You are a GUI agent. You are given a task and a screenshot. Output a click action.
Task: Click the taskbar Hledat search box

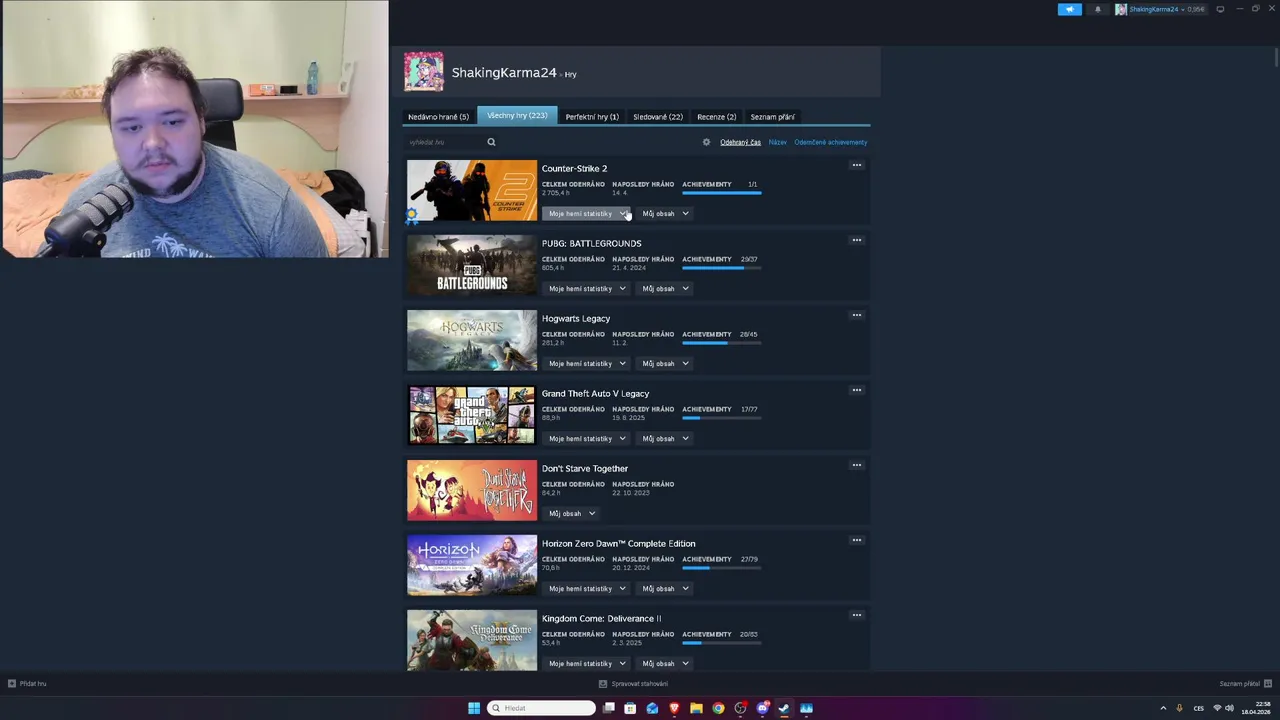(541, 708)
